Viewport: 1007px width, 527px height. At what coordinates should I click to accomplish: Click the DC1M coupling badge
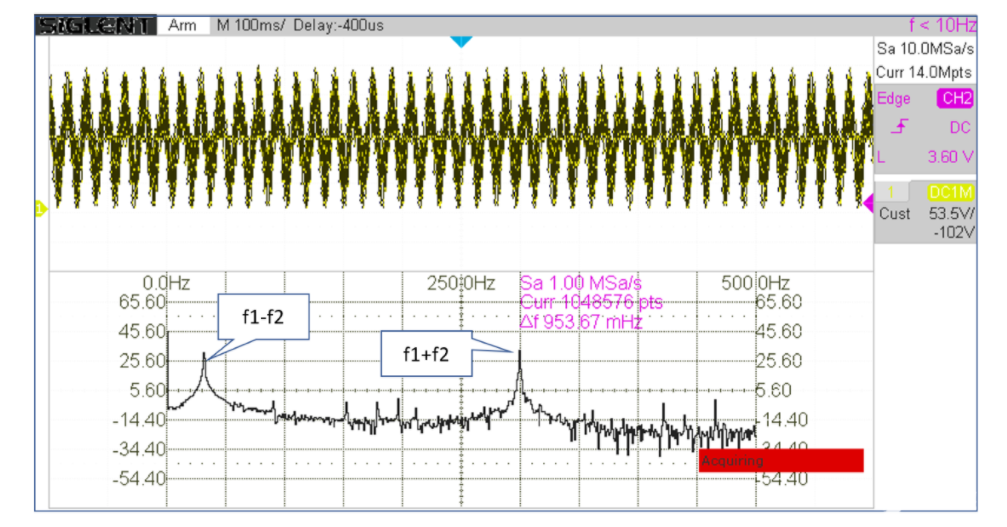tap(950, 192)
